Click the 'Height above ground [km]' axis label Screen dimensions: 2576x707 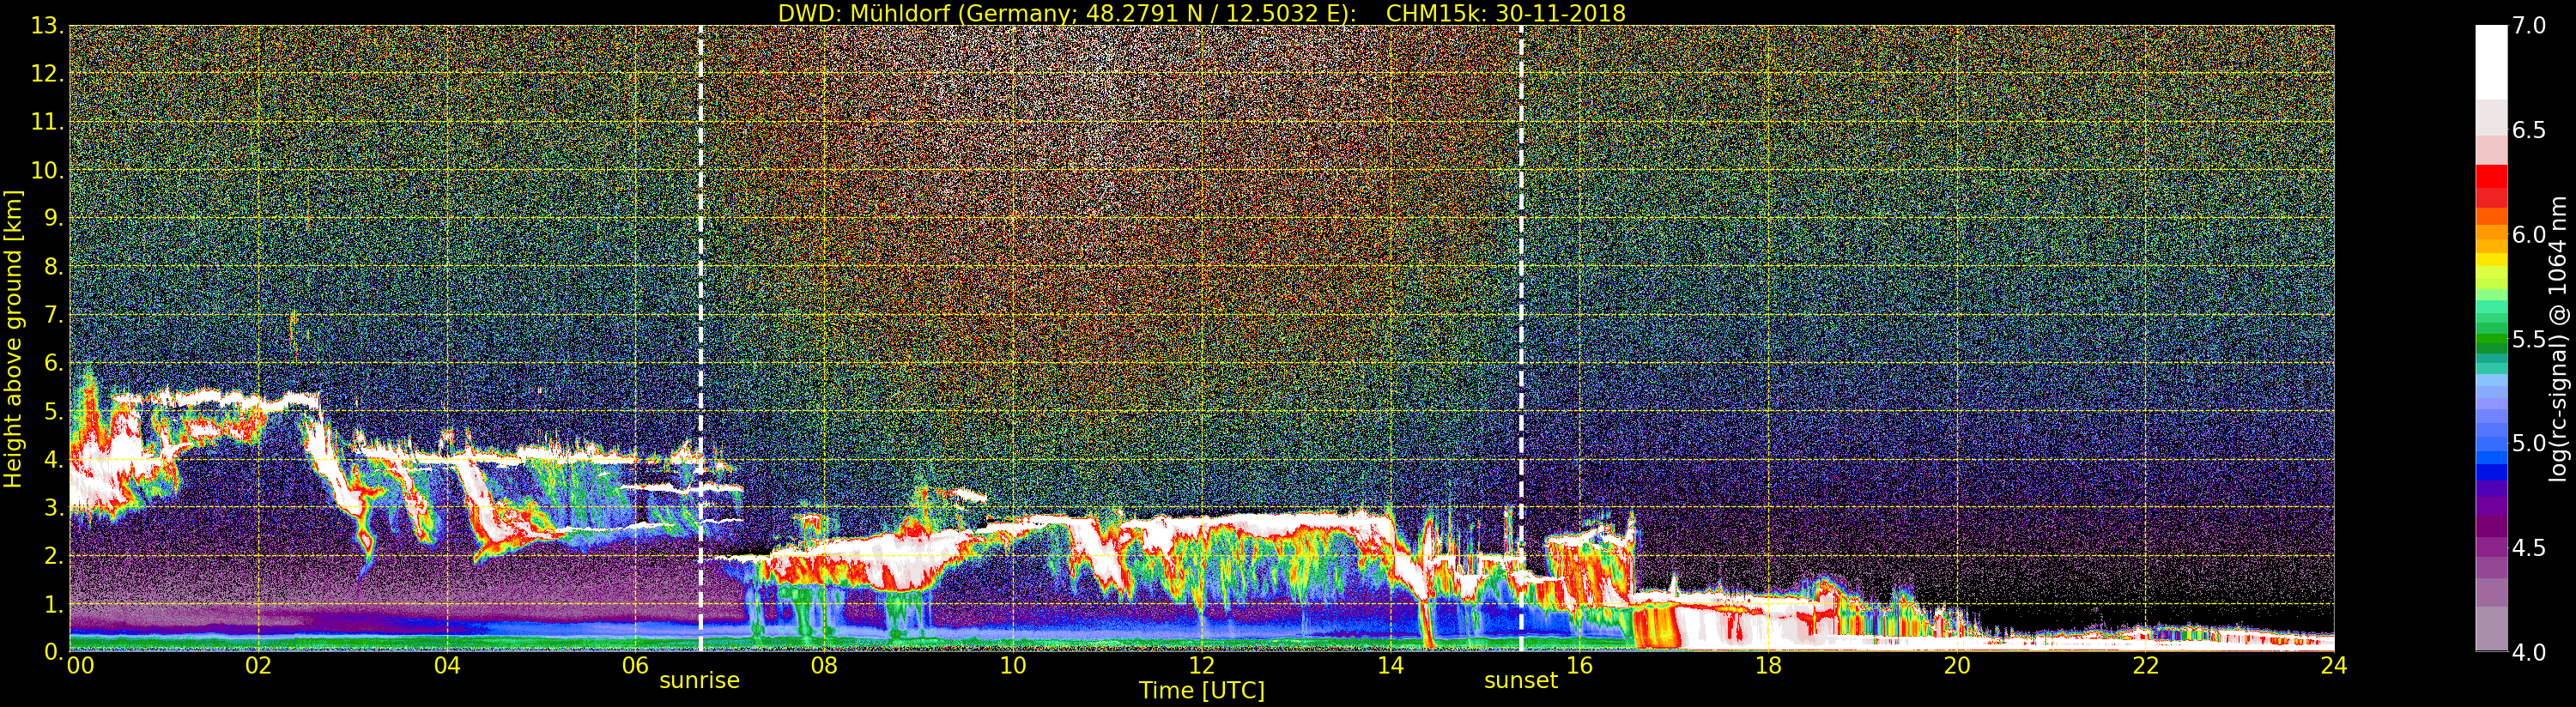tap(13, 338)
